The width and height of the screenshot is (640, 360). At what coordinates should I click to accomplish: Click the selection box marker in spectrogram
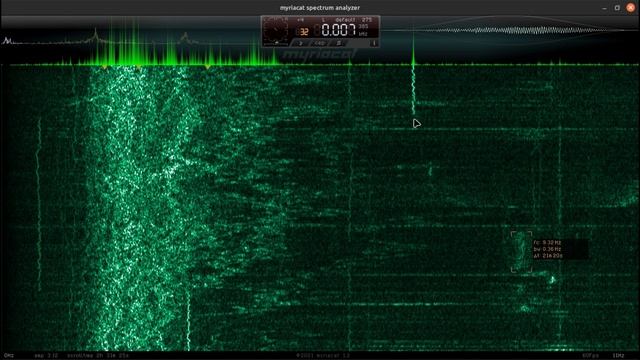click(x=521, y=252)
